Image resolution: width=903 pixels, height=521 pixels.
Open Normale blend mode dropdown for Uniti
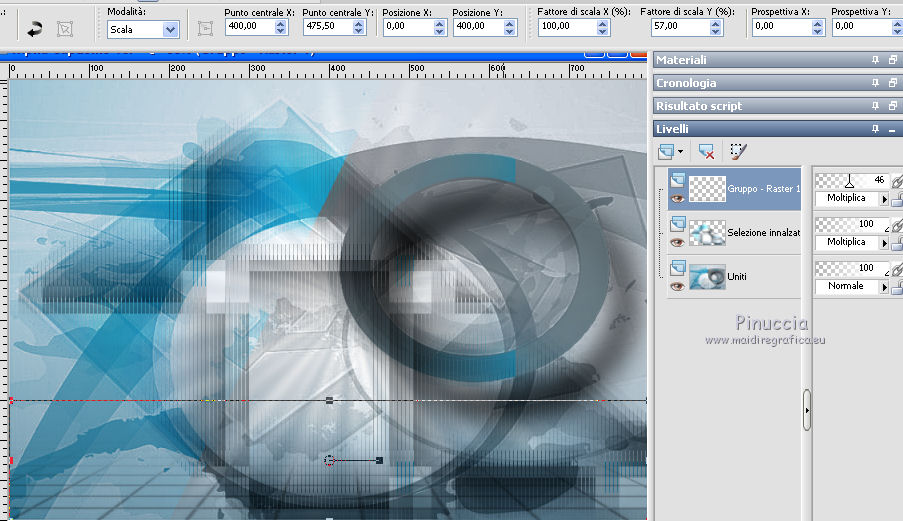click(x=852, y=286)
